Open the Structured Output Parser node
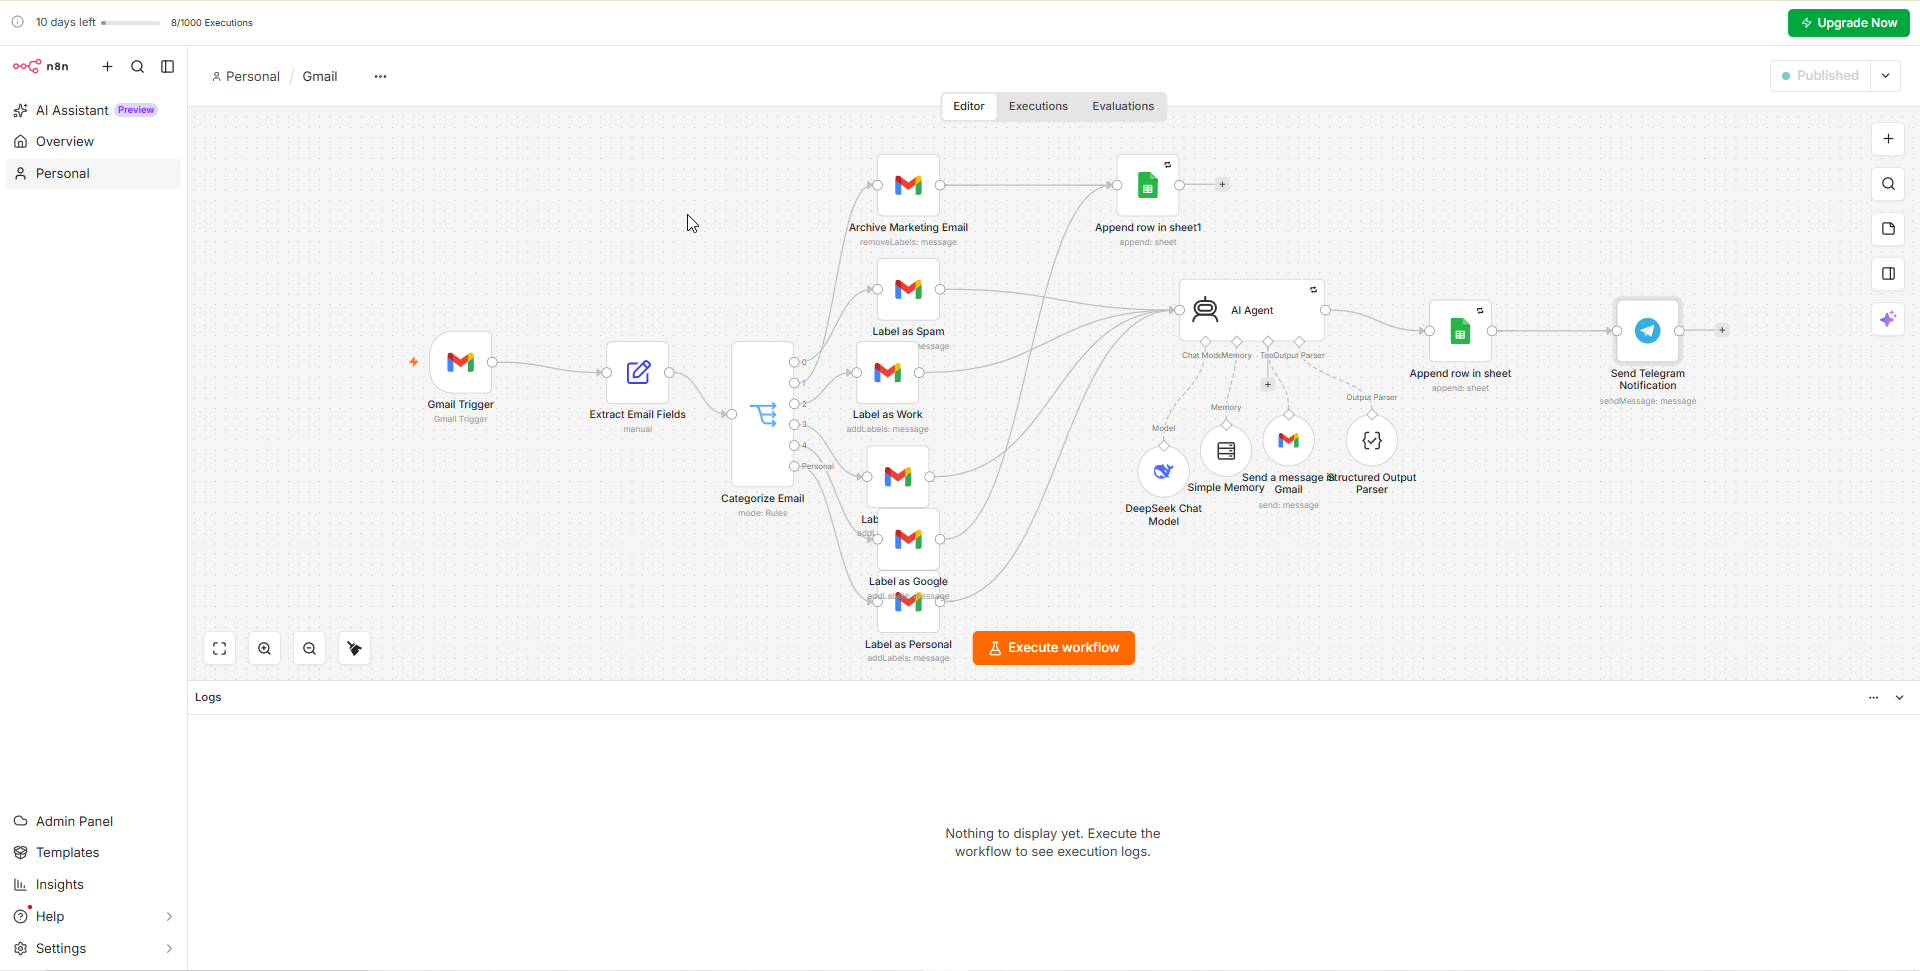Screen dimensions: 1920x971 1372,440
